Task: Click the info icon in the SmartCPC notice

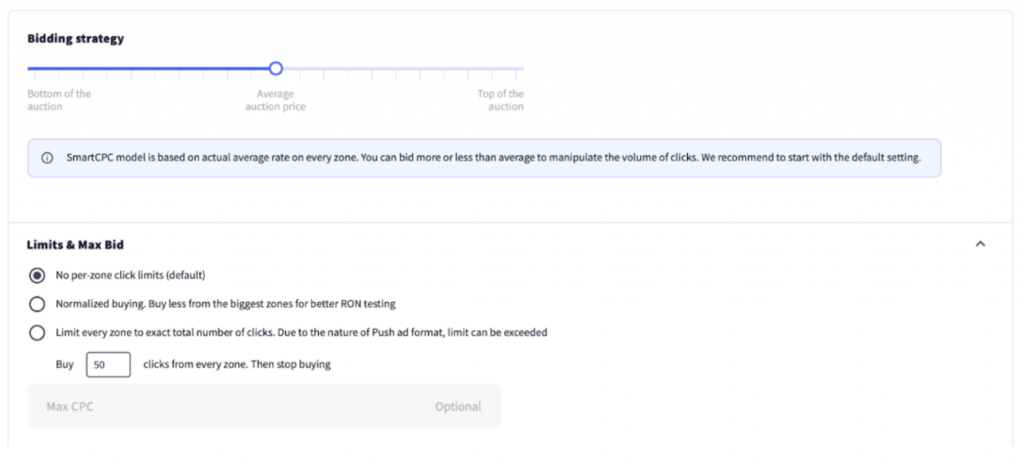Action: [47, 158]
